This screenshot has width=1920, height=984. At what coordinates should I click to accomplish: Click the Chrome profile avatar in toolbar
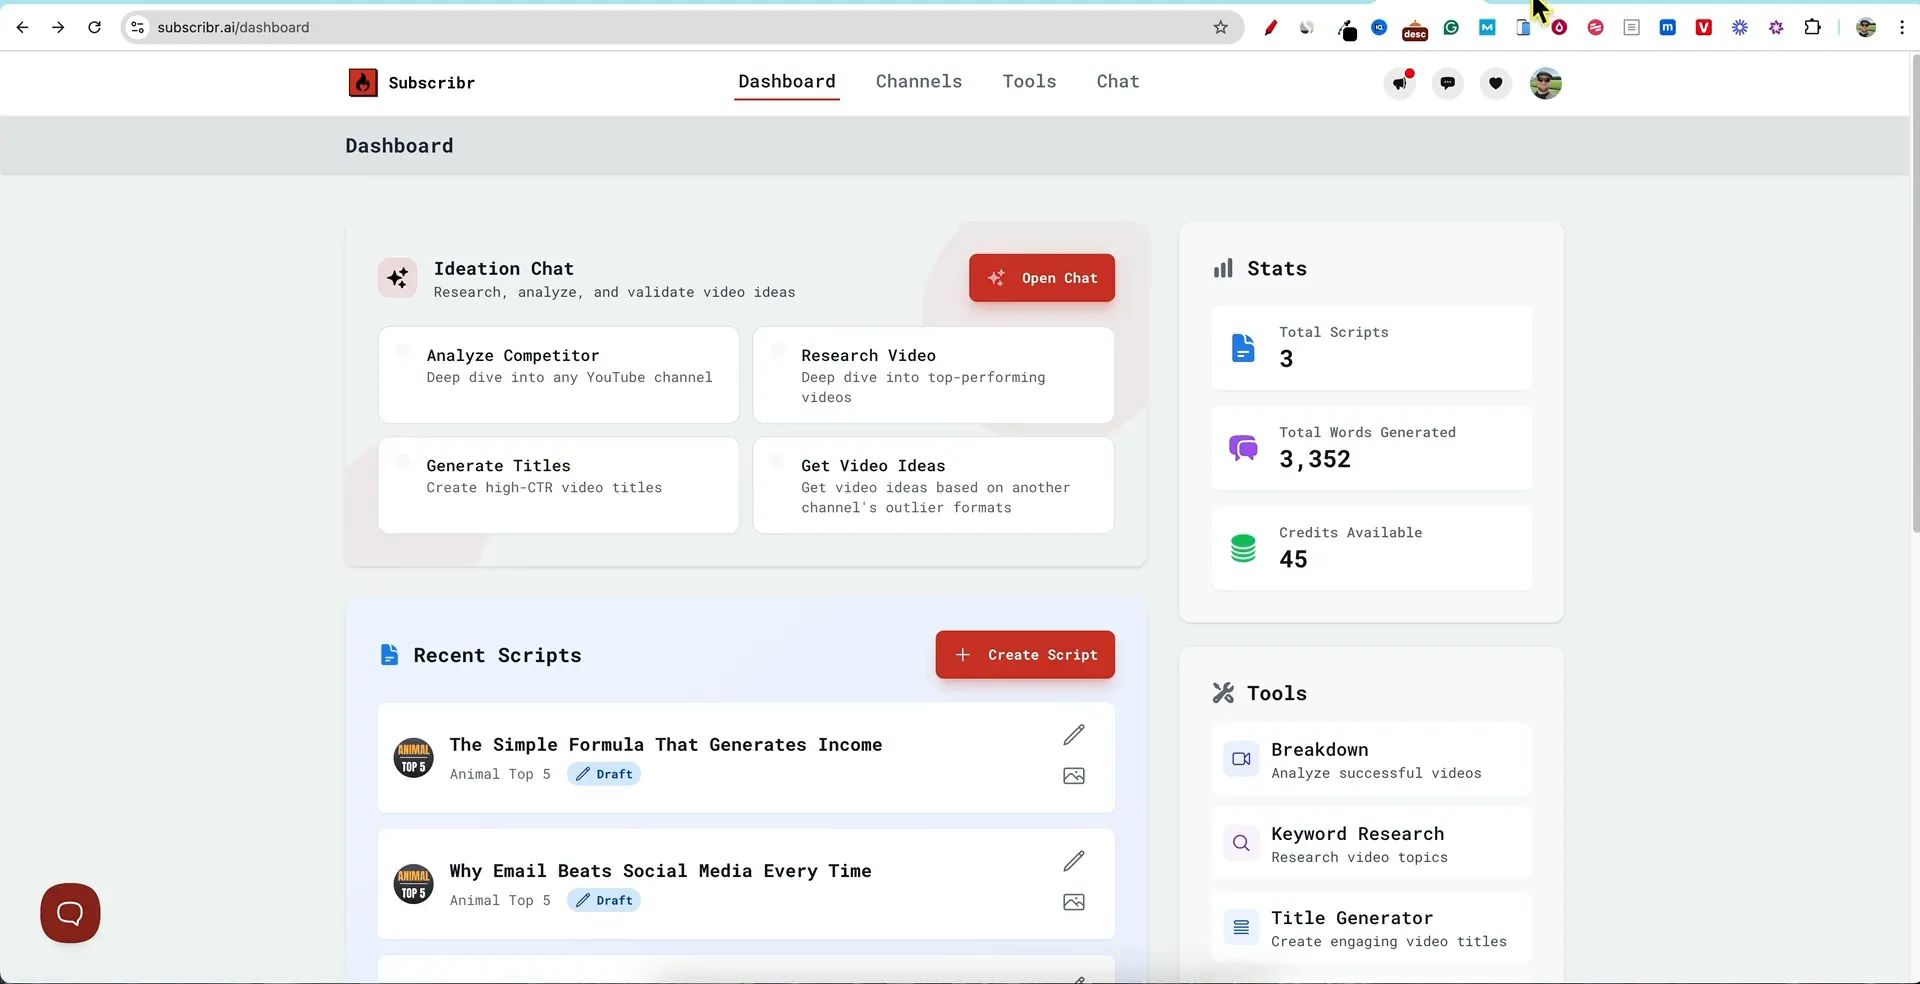coord(1866,27)
